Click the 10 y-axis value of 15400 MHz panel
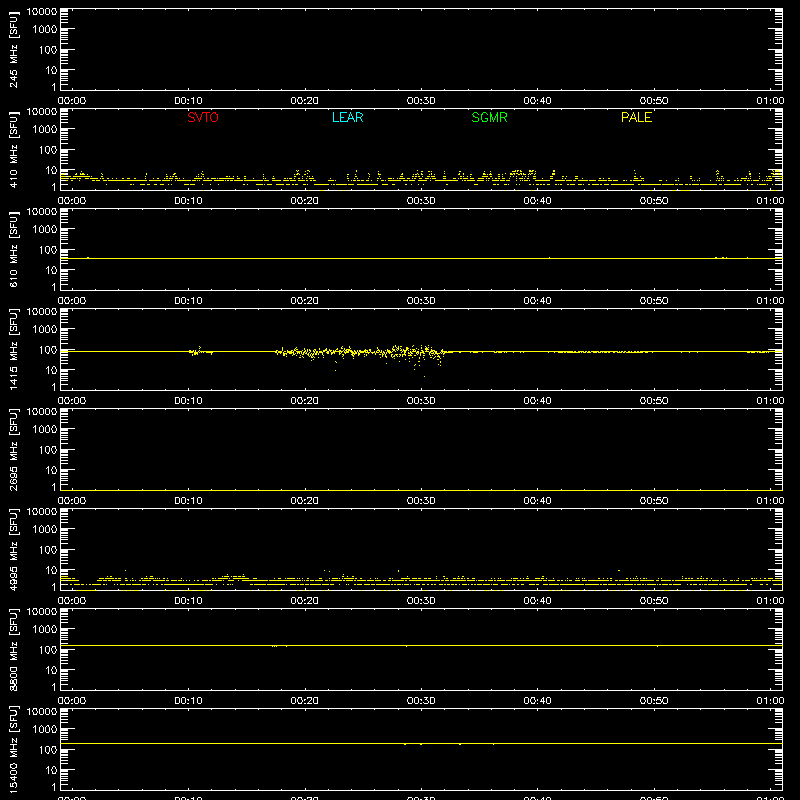800x800 pixels. (51, 770)
